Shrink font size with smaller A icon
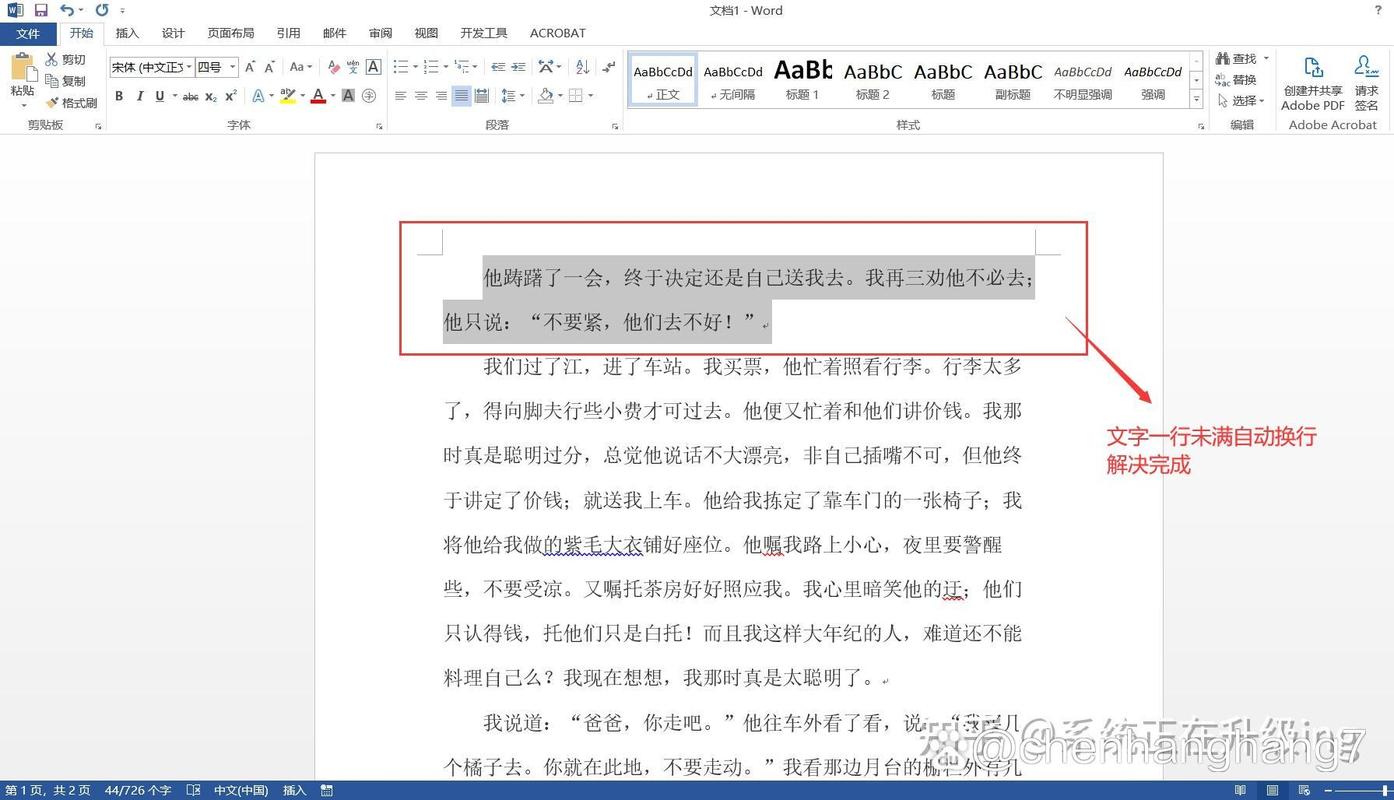This screenshot has height=800, width=1394. tap(269, 67)
